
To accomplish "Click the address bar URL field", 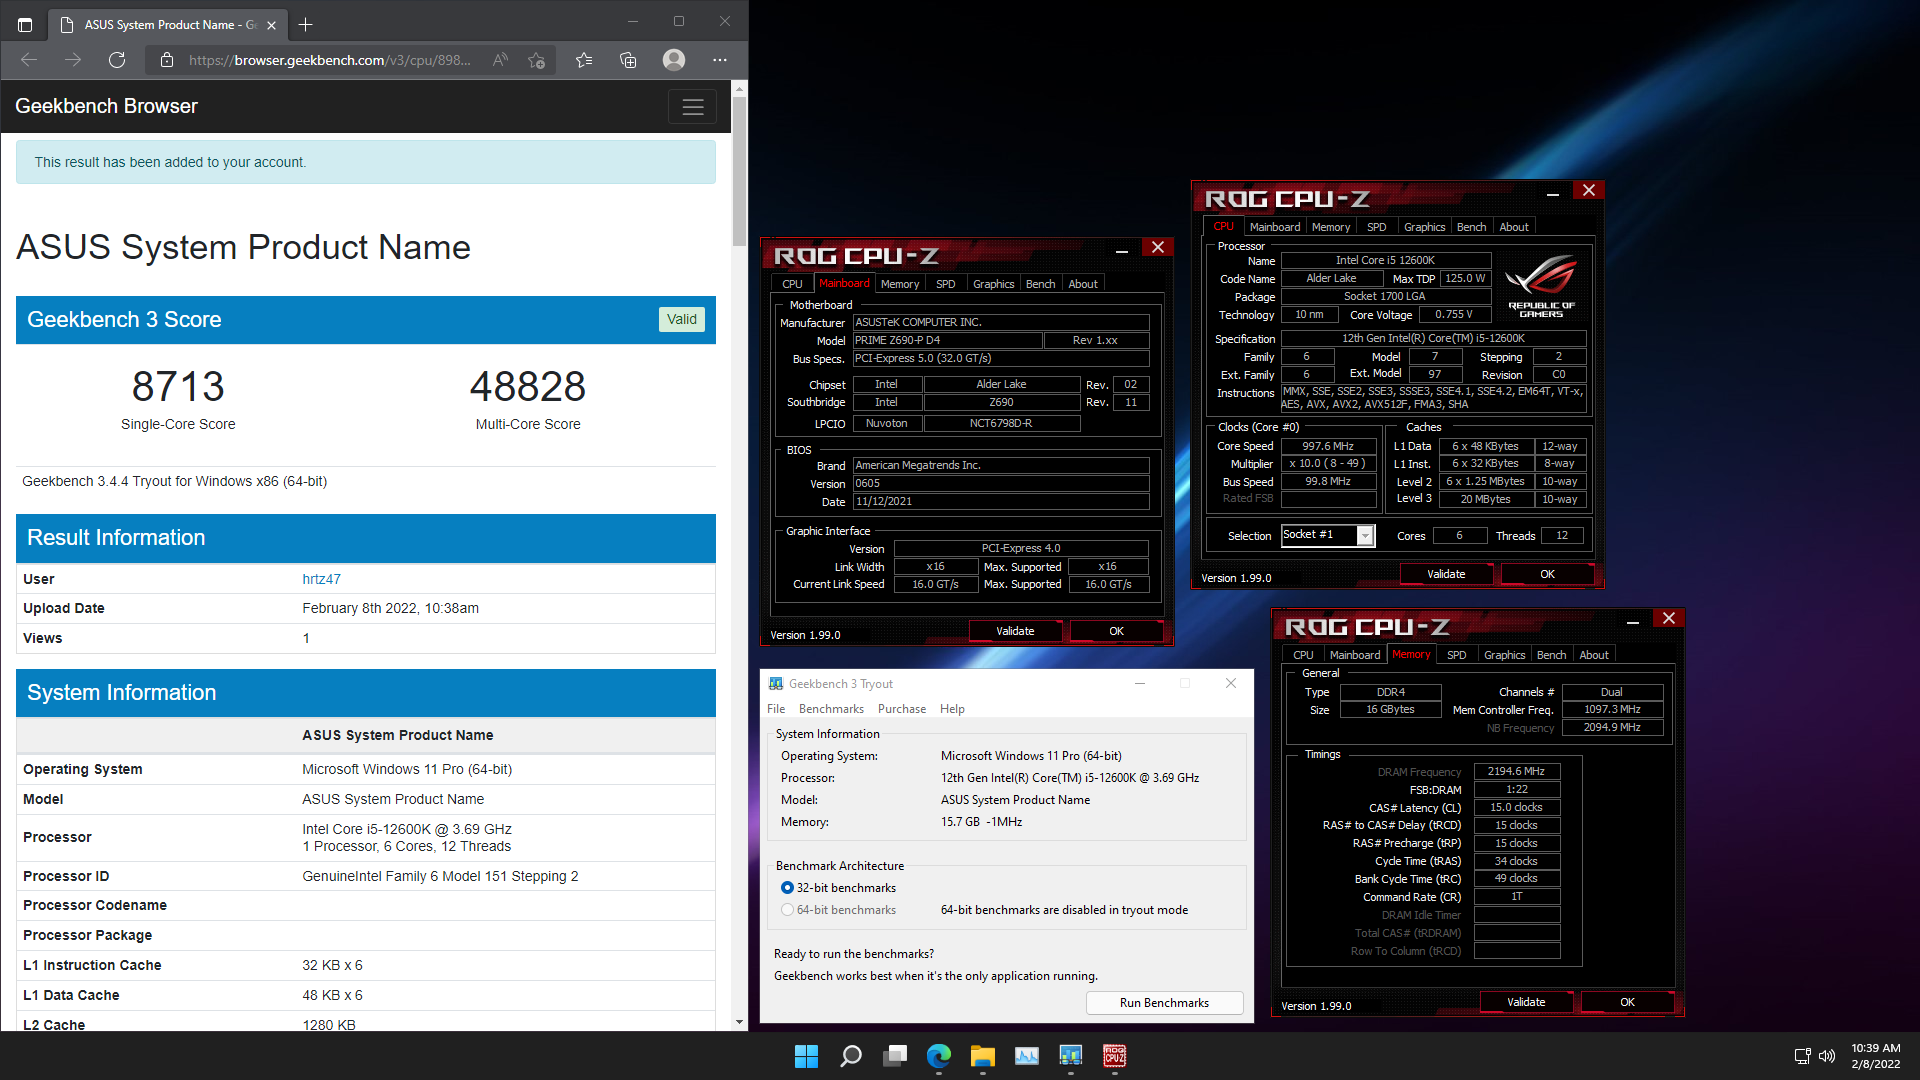I will [330, 60].
